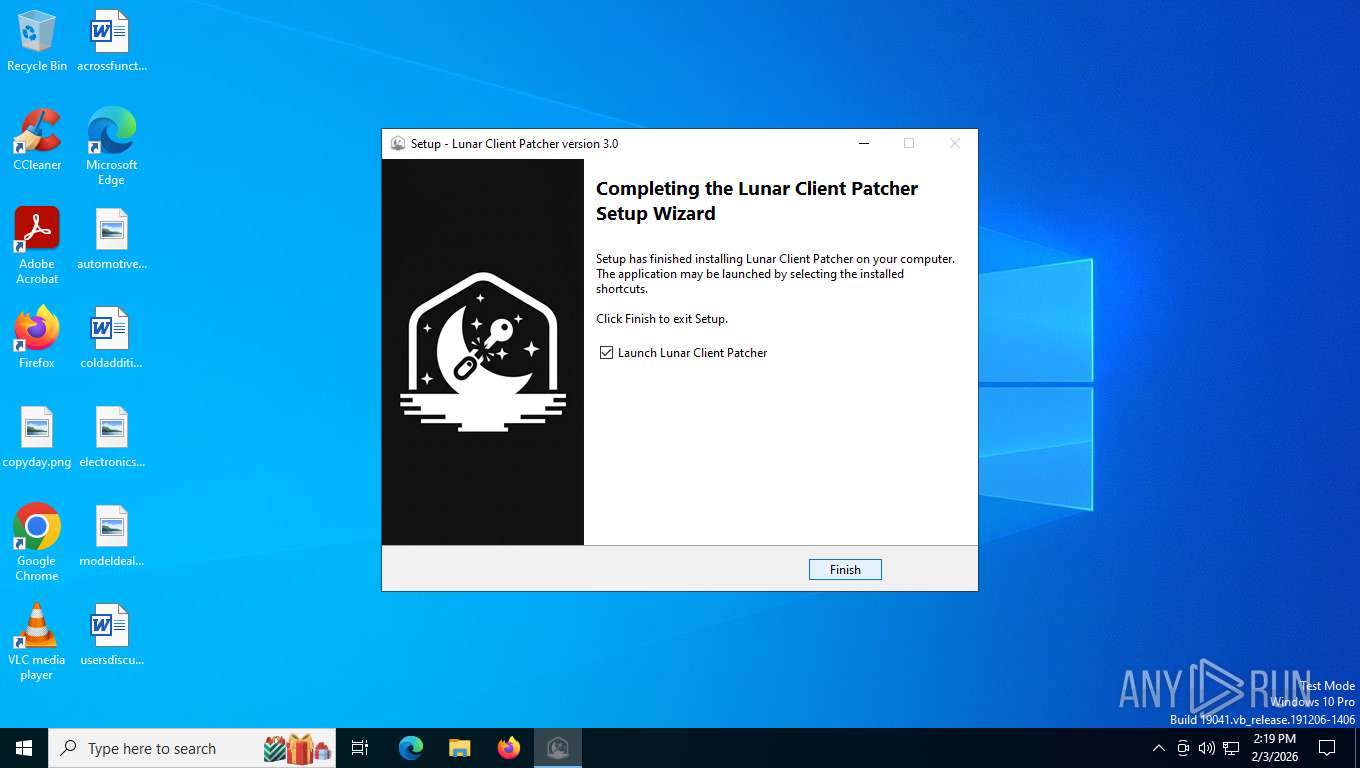
Task: Select the VLC media player shortcut
Action: tap(37, 641)
